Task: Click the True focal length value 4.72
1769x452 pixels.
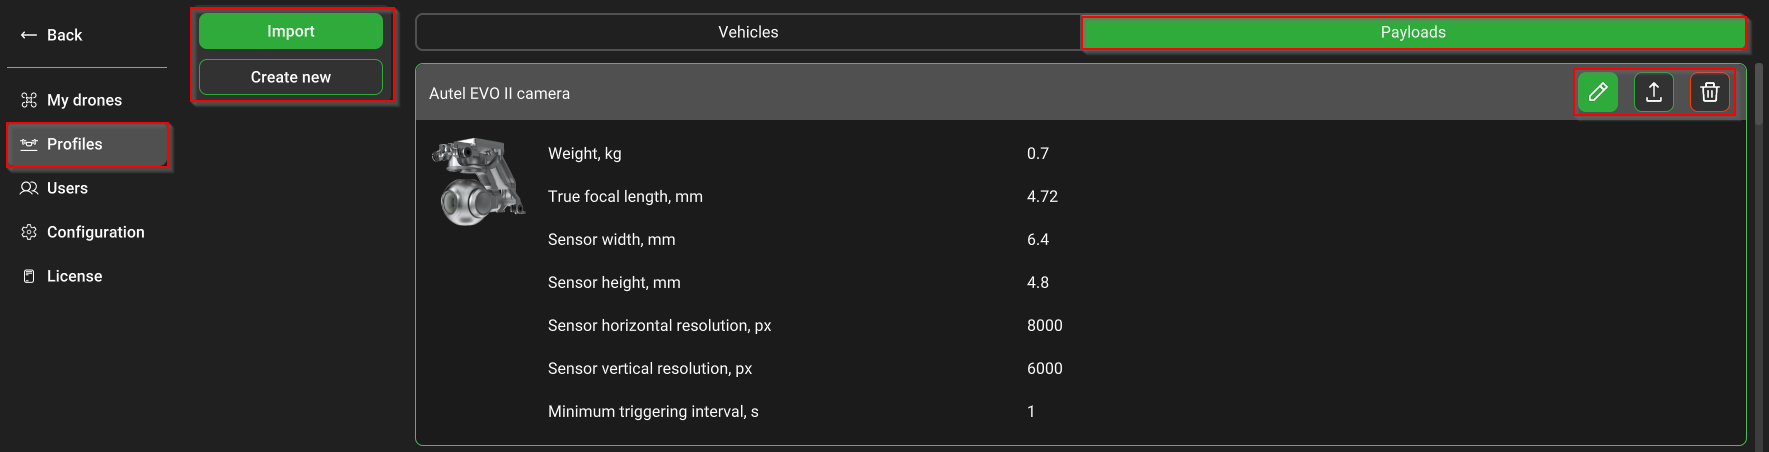Action: 1042,196
